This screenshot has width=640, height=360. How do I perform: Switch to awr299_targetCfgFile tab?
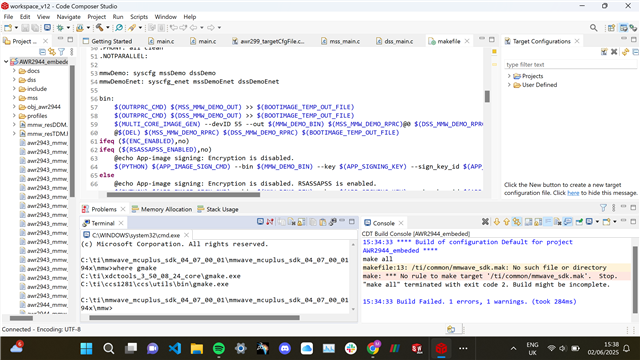coord(268,41)
